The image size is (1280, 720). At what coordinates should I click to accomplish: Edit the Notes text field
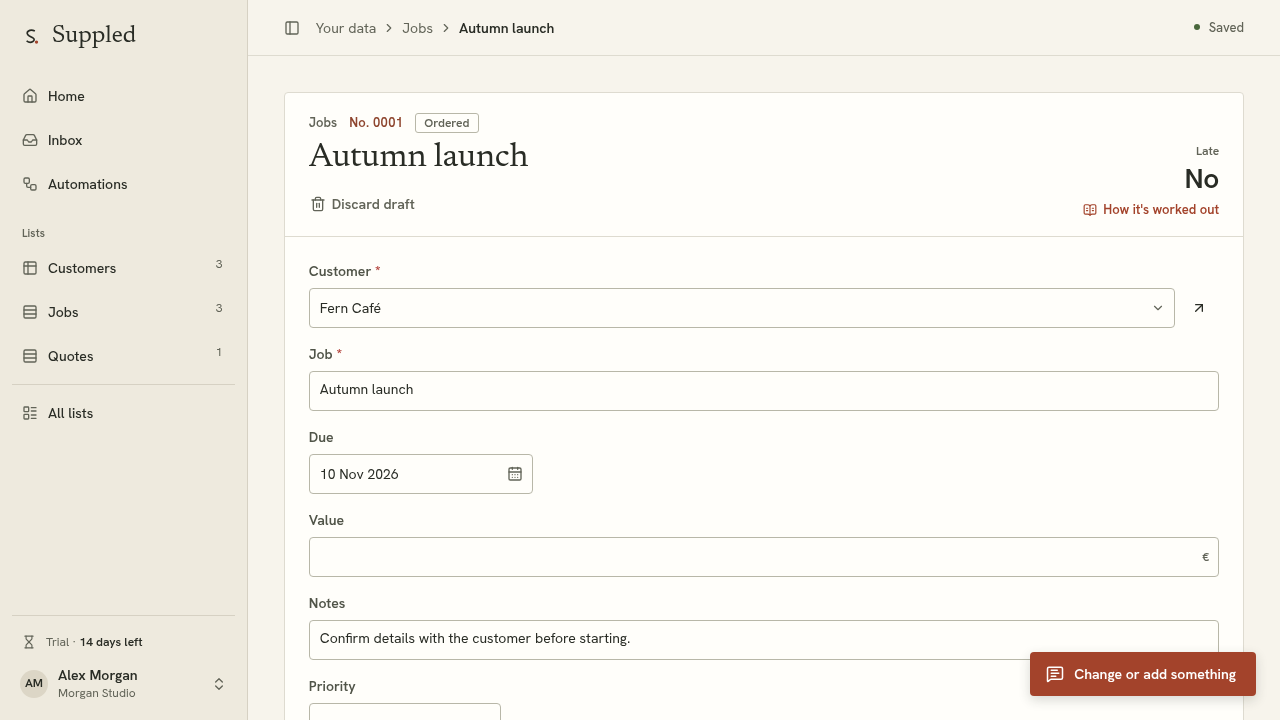coord(764,640)
